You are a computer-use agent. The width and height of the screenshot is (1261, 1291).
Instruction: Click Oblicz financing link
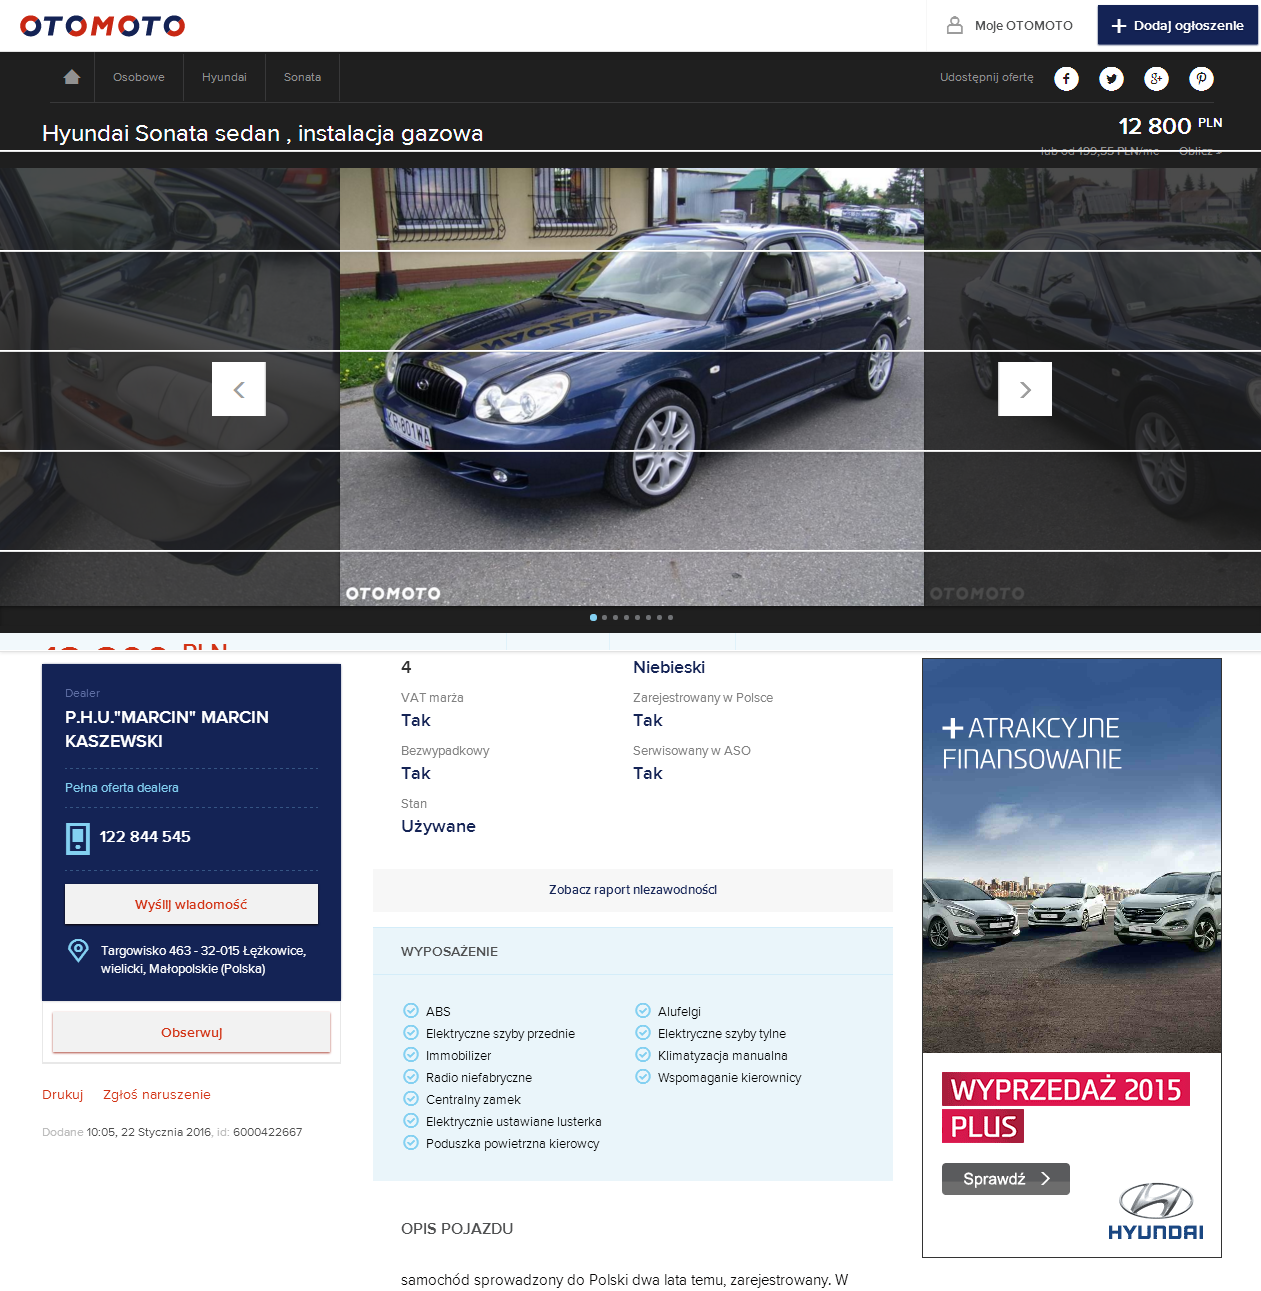pos(1200,151)
